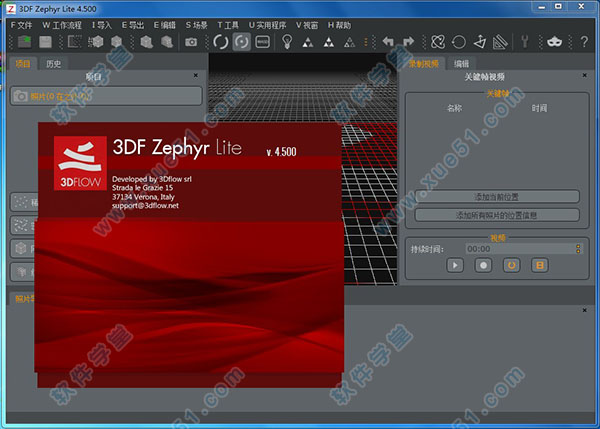The image size is (600, 429).
Task: Click the wireframe triangles display icon
Action: pos(349,42)
